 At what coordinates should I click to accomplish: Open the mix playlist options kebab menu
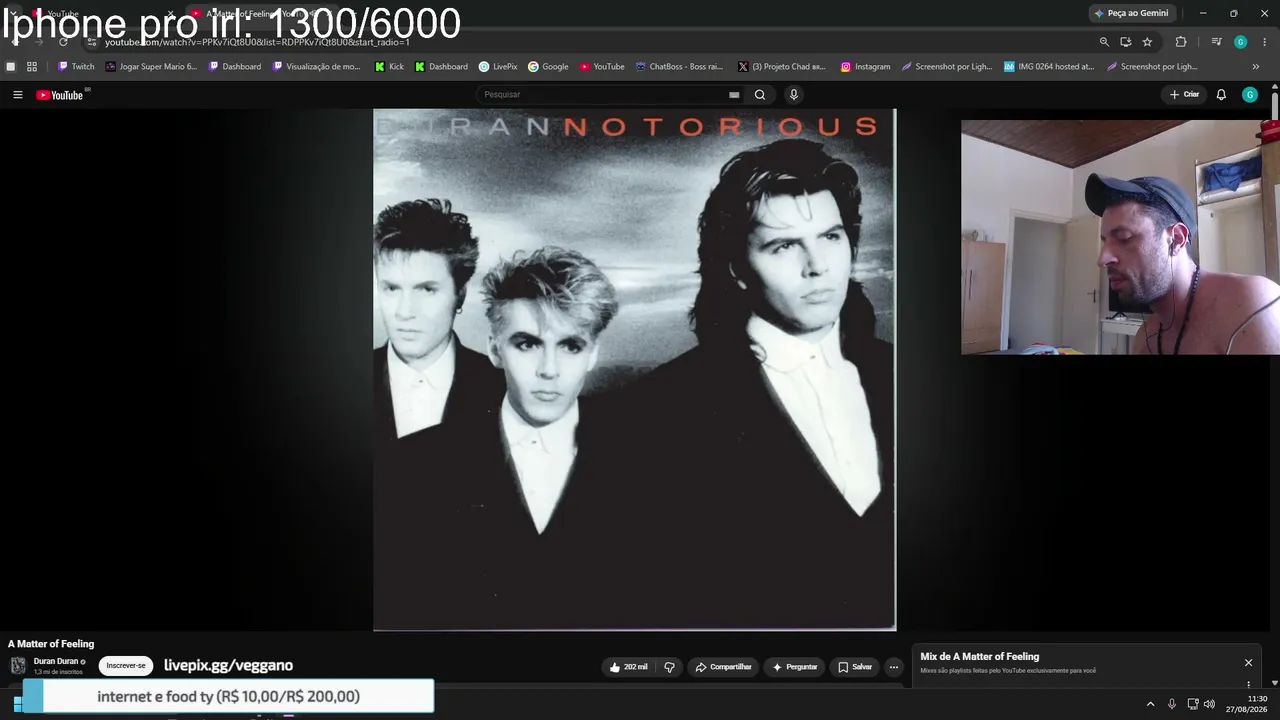point(1248,685)
